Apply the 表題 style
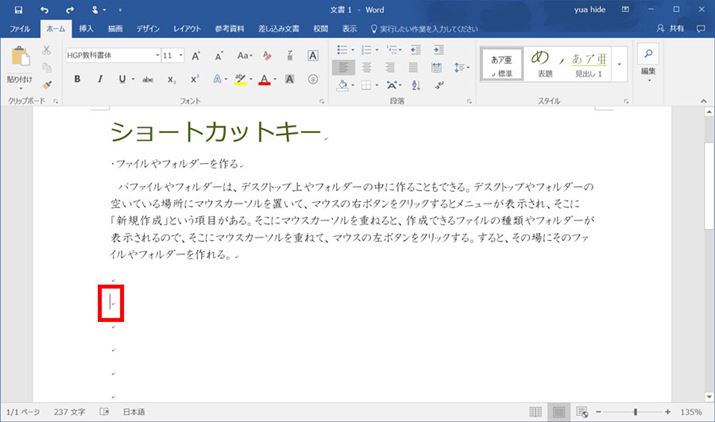This screenshot has height=422, width=715. pyautogui.click(x=546, y=63)
